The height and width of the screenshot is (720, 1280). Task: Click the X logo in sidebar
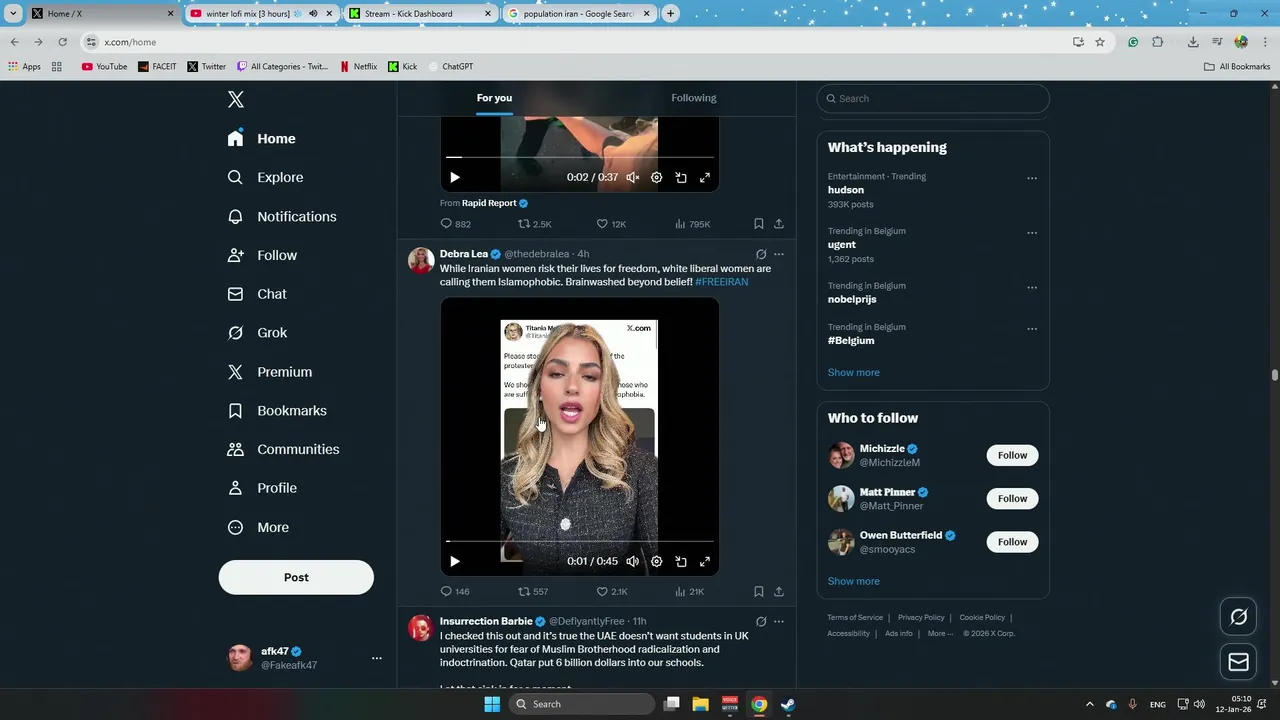click(236, 99)
